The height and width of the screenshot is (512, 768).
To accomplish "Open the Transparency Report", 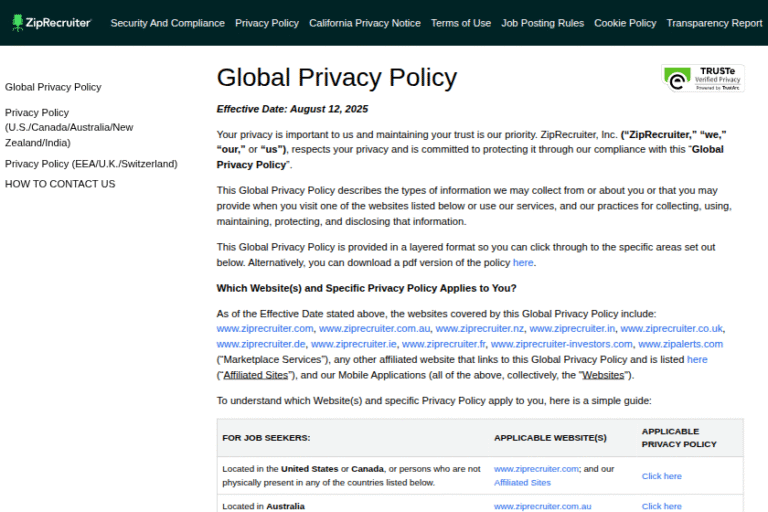I will tap(714, 23).
